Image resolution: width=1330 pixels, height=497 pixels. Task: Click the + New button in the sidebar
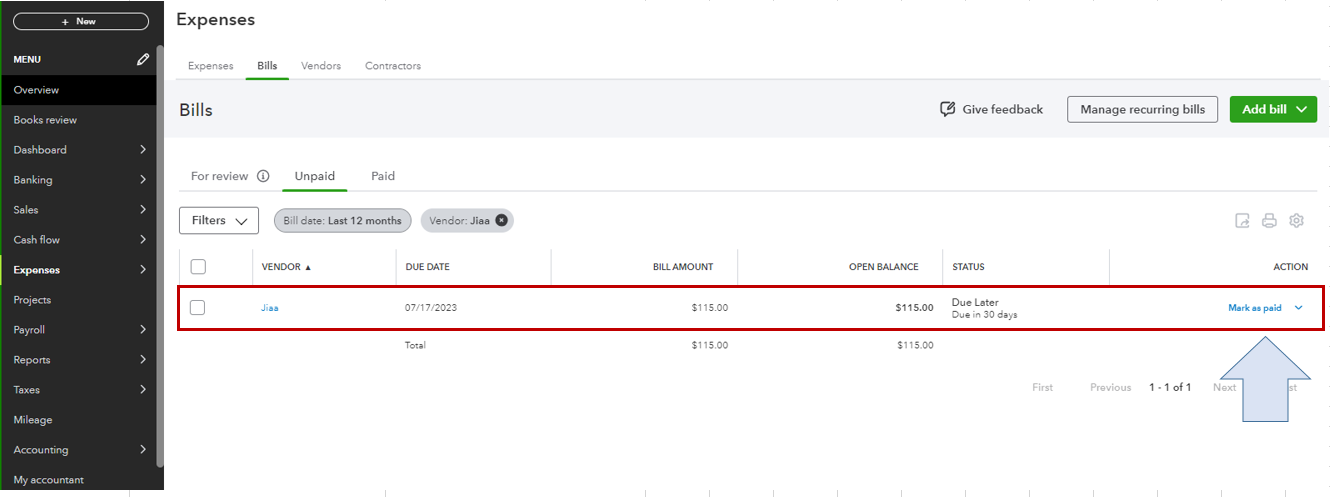[x=81, y=21]
